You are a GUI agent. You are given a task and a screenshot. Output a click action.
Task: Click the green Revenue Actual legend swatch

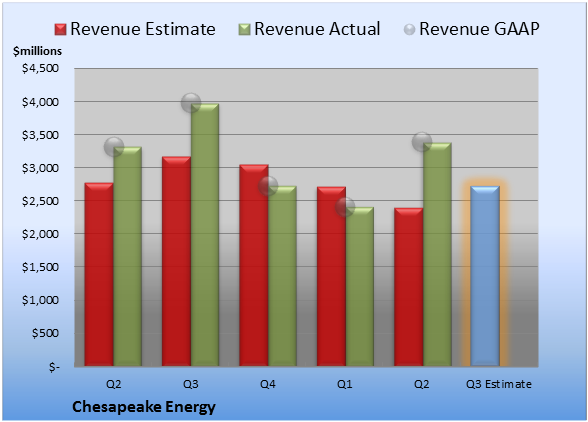pyautogui.click(x=244, y=30)
